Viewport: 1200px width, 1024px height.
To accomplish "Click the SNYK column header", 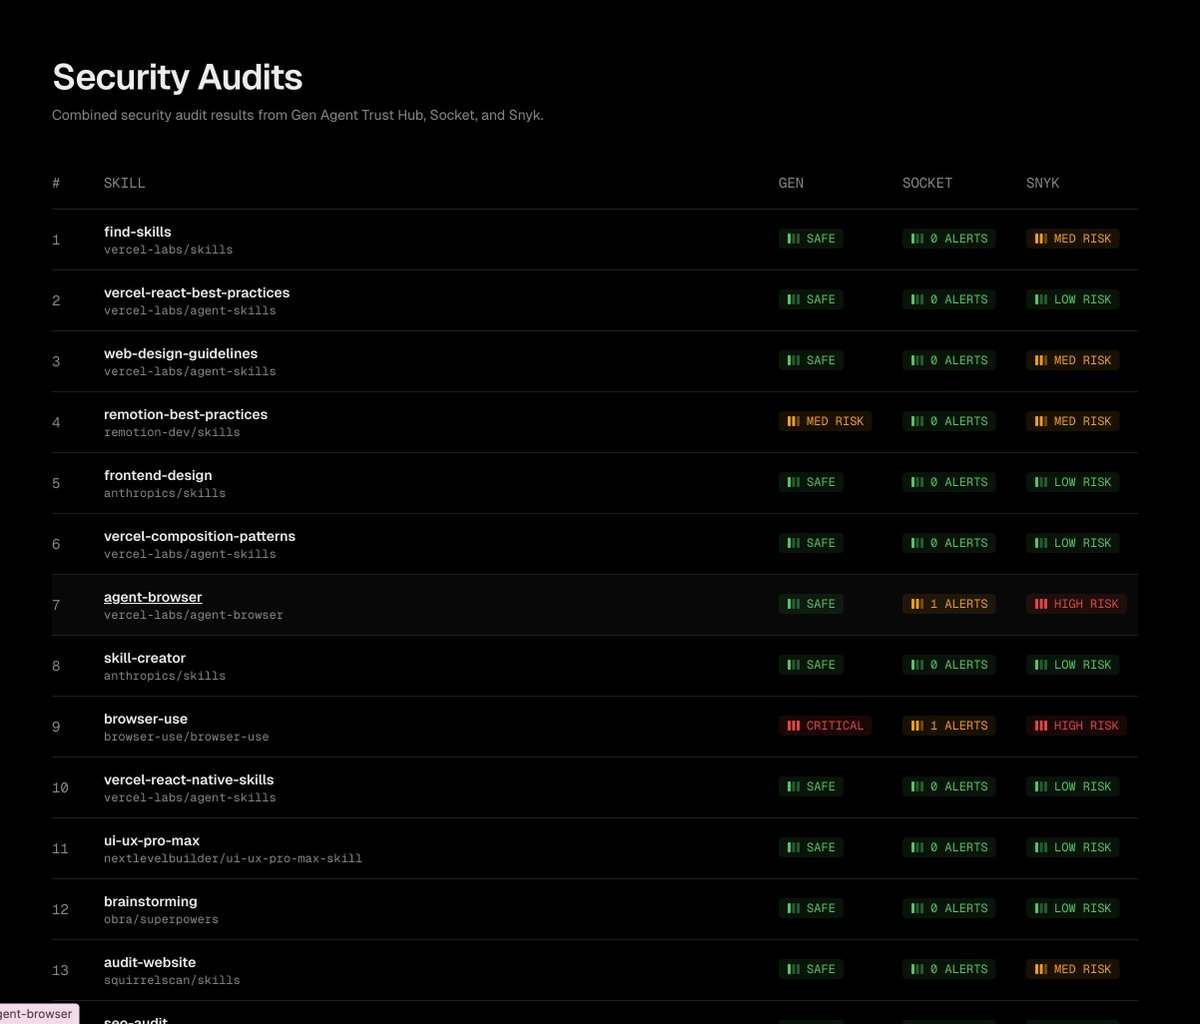I will (1042, 184).
